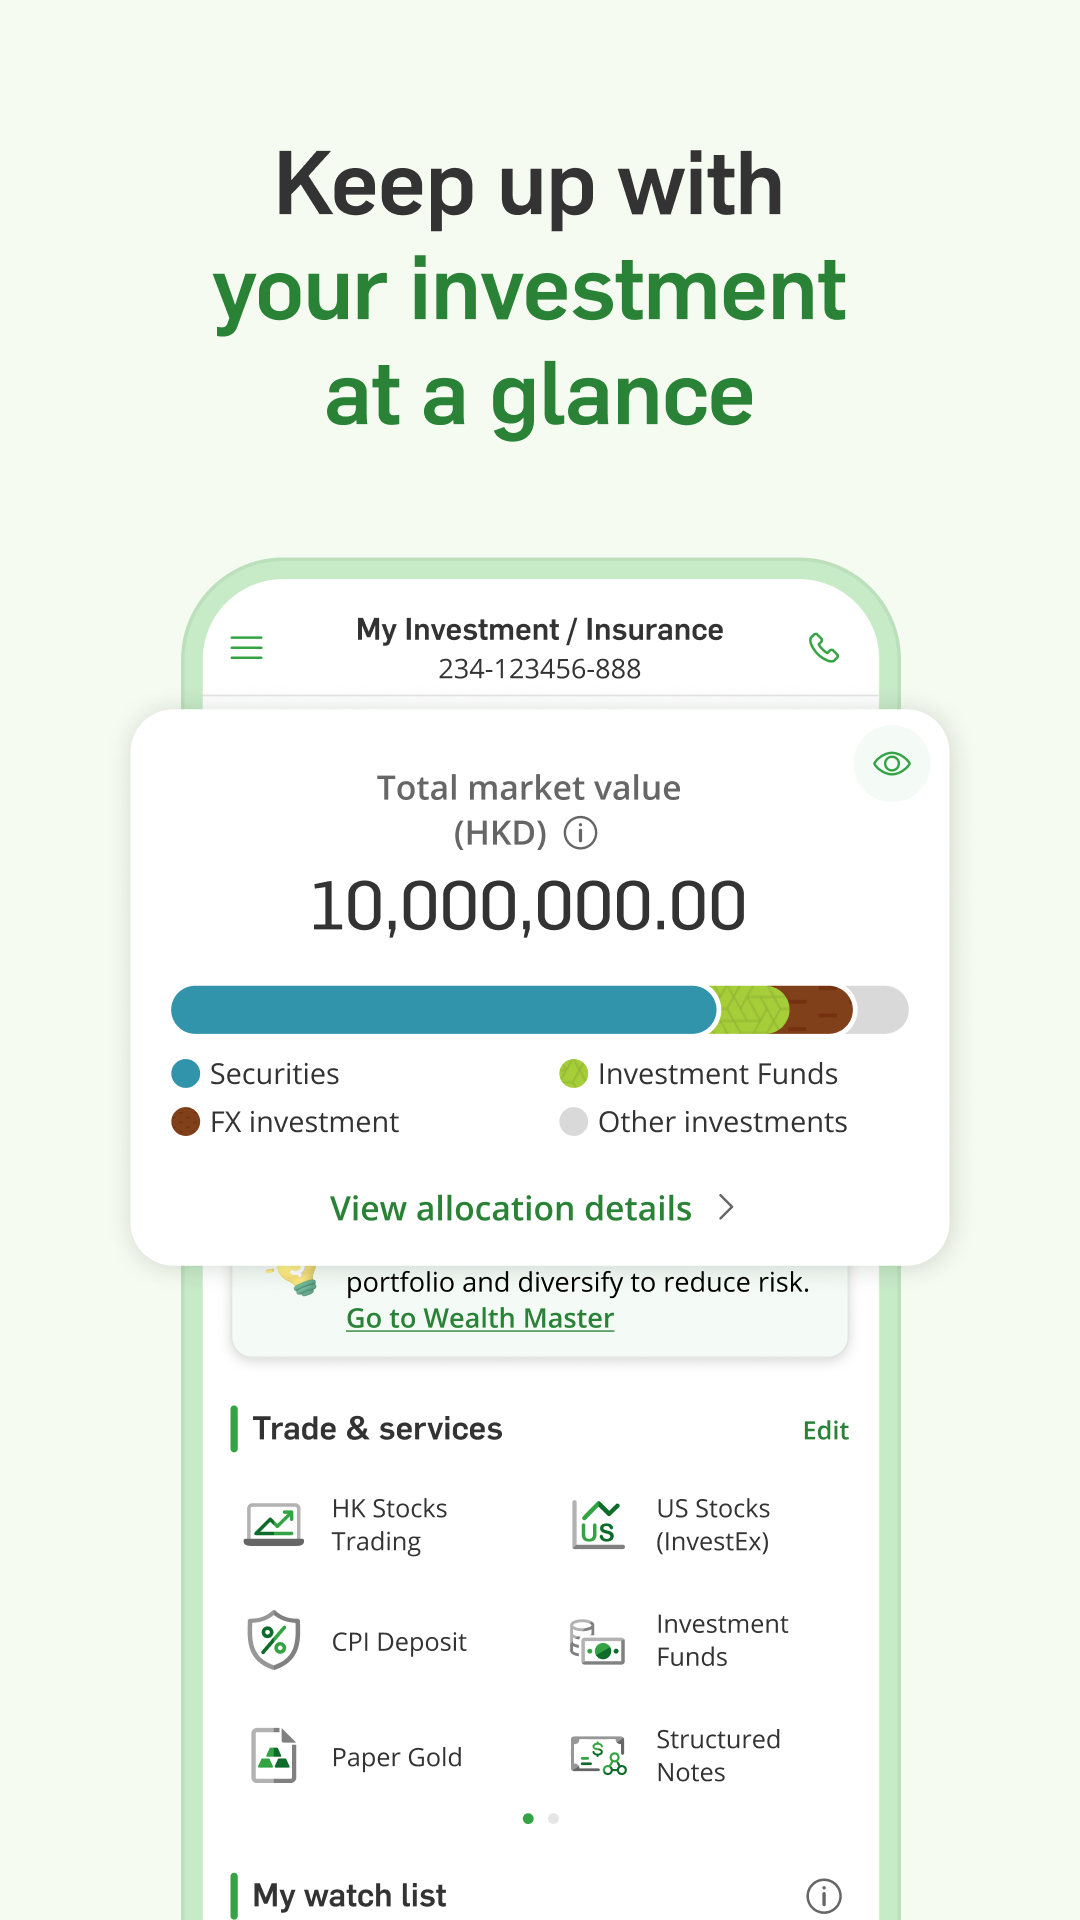Toggle balance visibility eye icon
The width and height of the screenshot is (1080, 1920).
(891, 764)
